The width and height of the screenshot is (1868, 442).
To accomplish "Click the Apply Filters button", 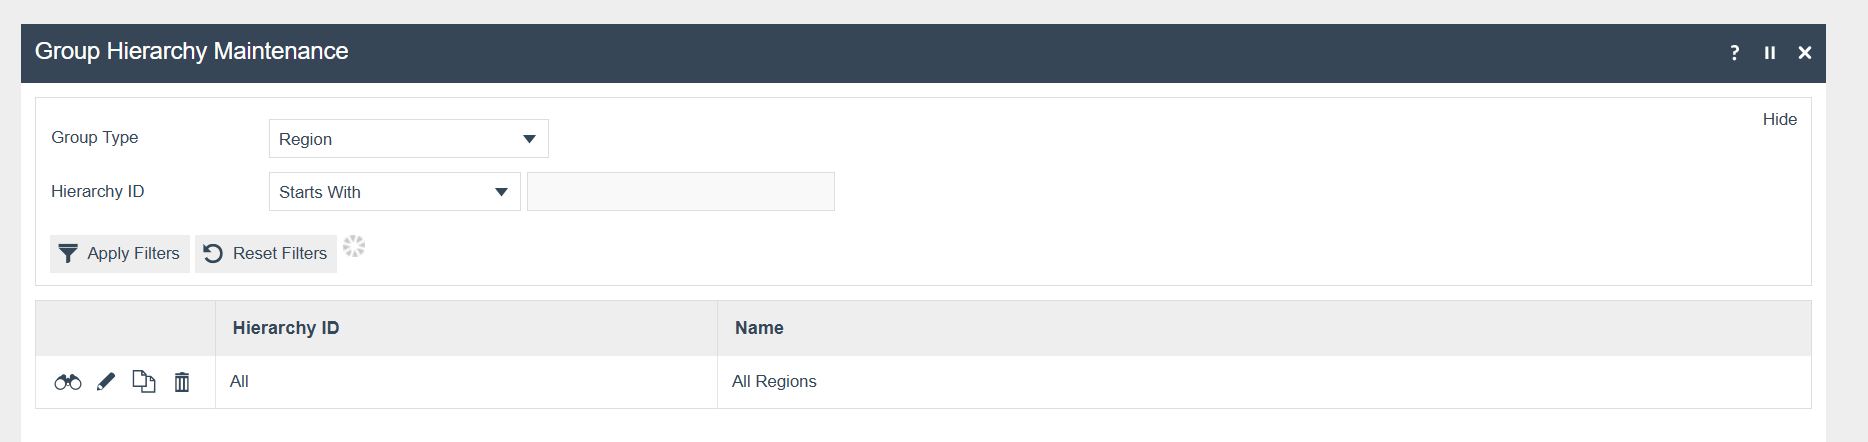I will [x=120, y=254].
